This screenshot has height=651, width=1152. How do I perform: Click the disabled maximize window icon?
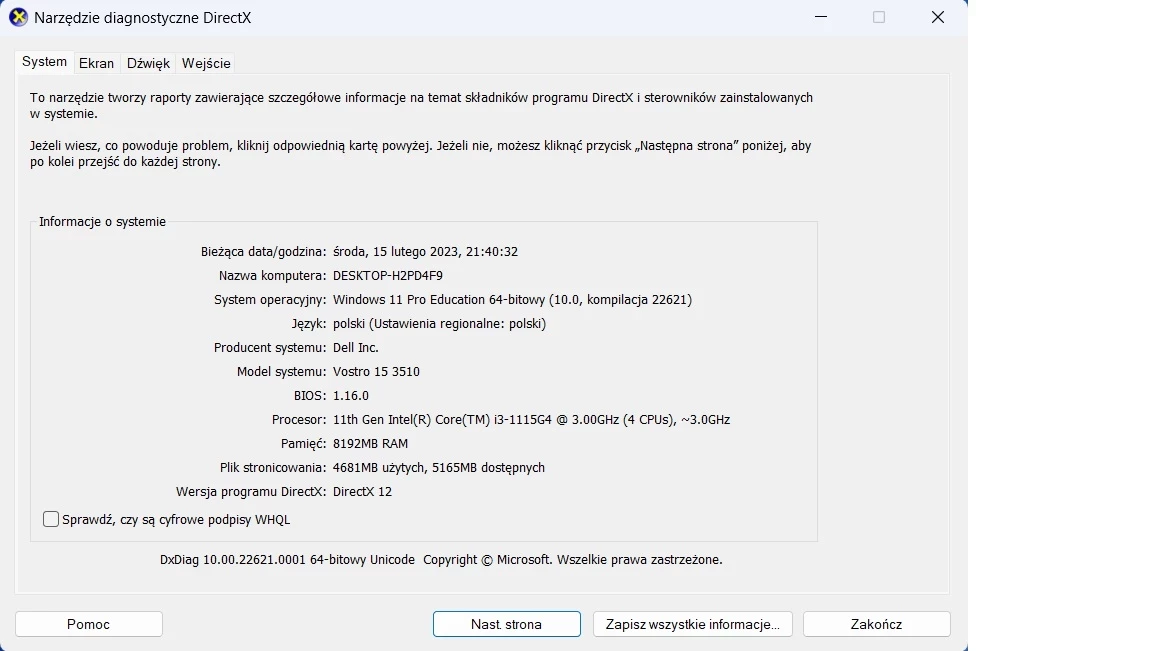point(879,17)
